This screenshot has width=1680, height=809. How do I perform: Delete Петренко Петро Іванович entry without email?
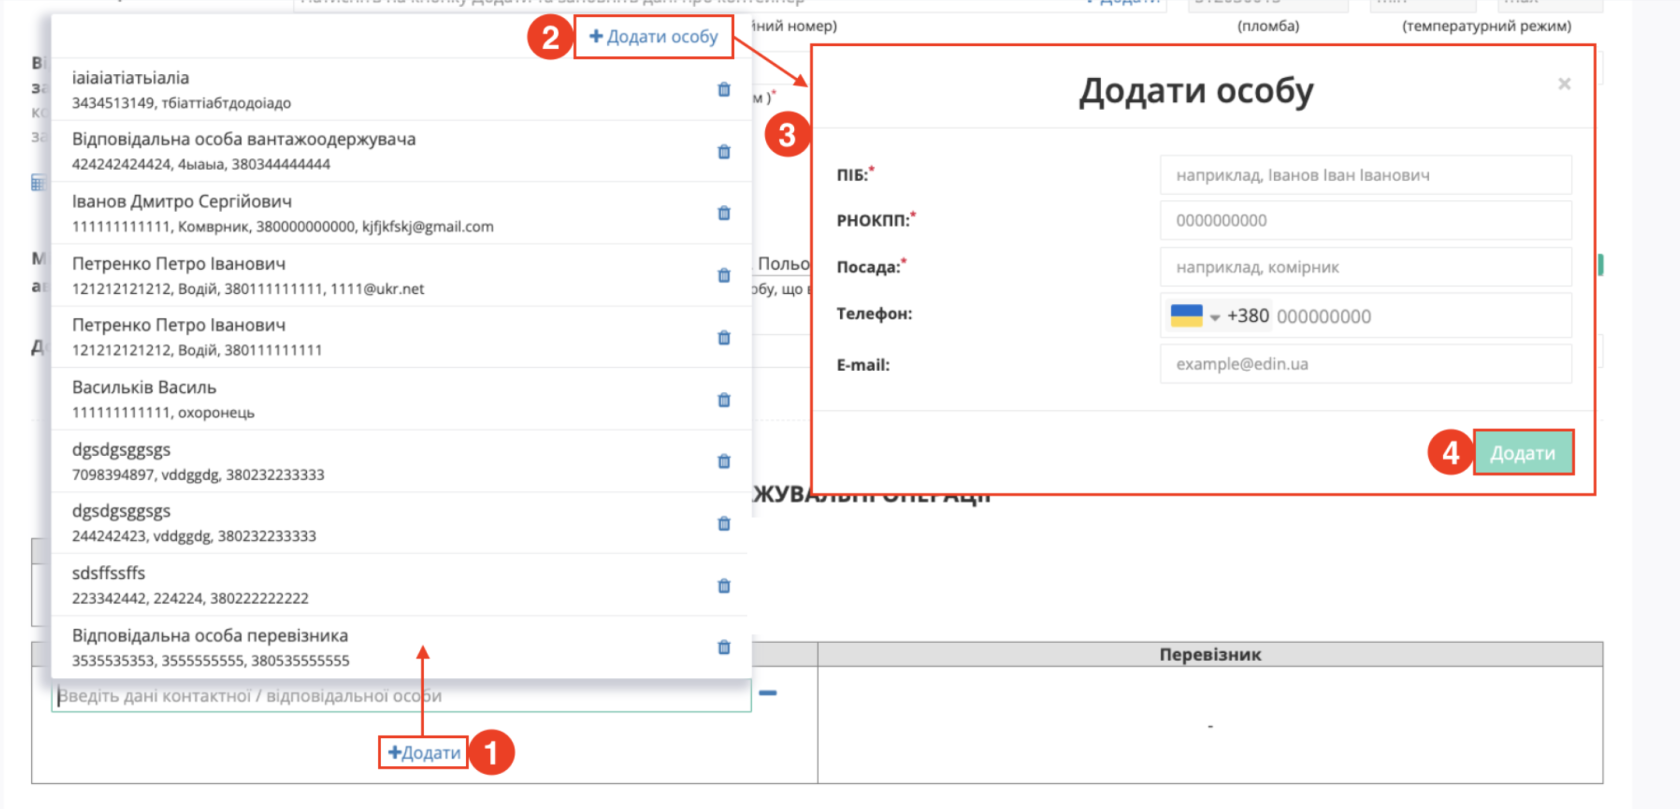tap(724, 338)
